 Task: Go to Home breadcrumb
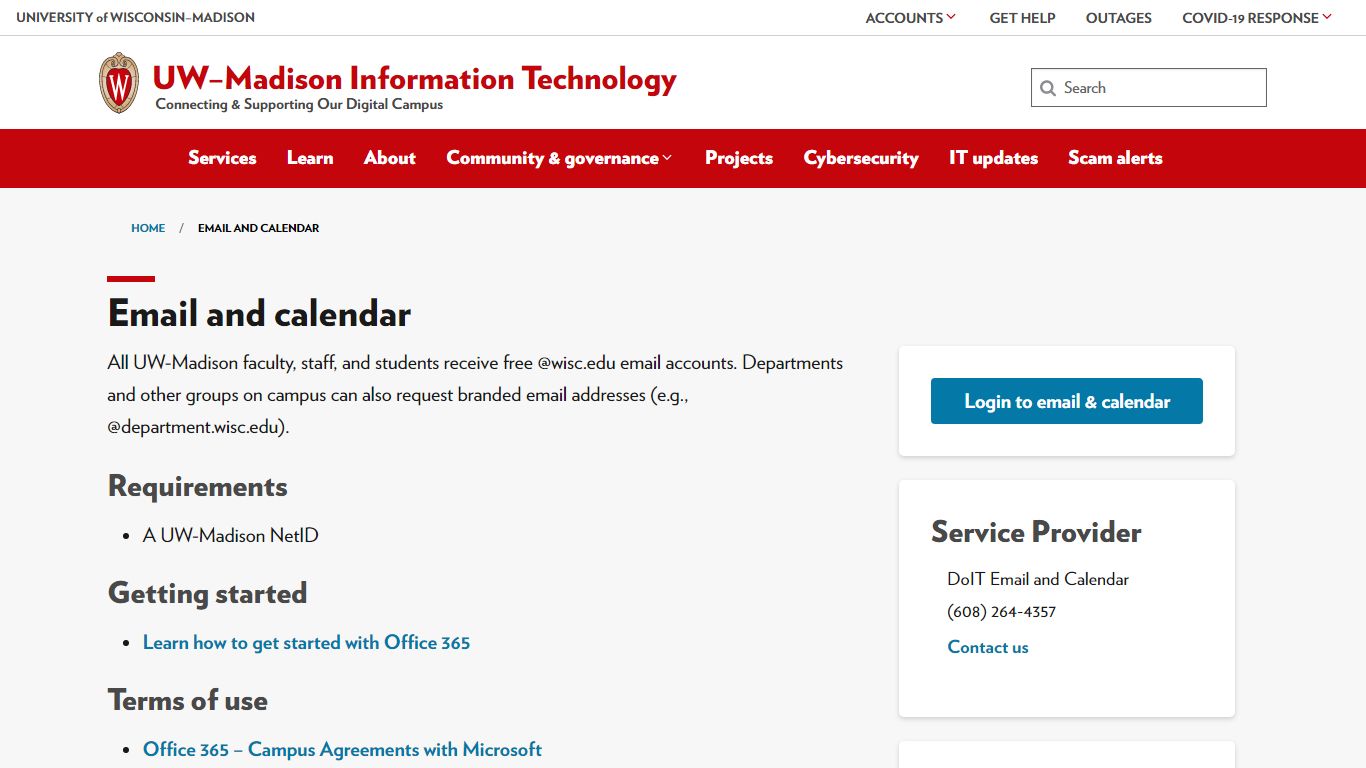coord(148,228)
